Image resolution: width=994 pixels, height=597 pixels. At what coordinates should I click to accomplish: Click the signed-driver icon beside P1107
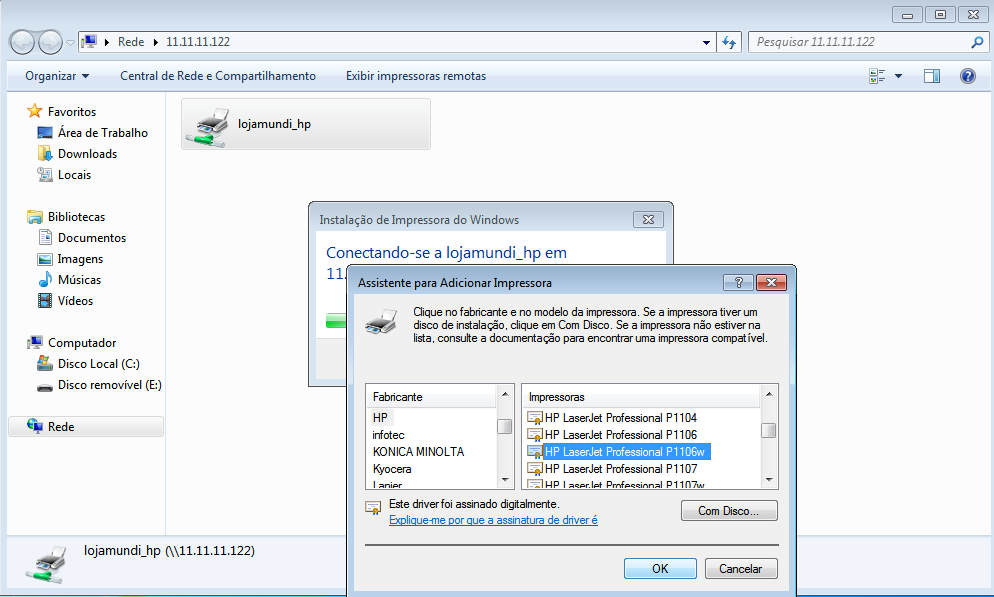535,470
